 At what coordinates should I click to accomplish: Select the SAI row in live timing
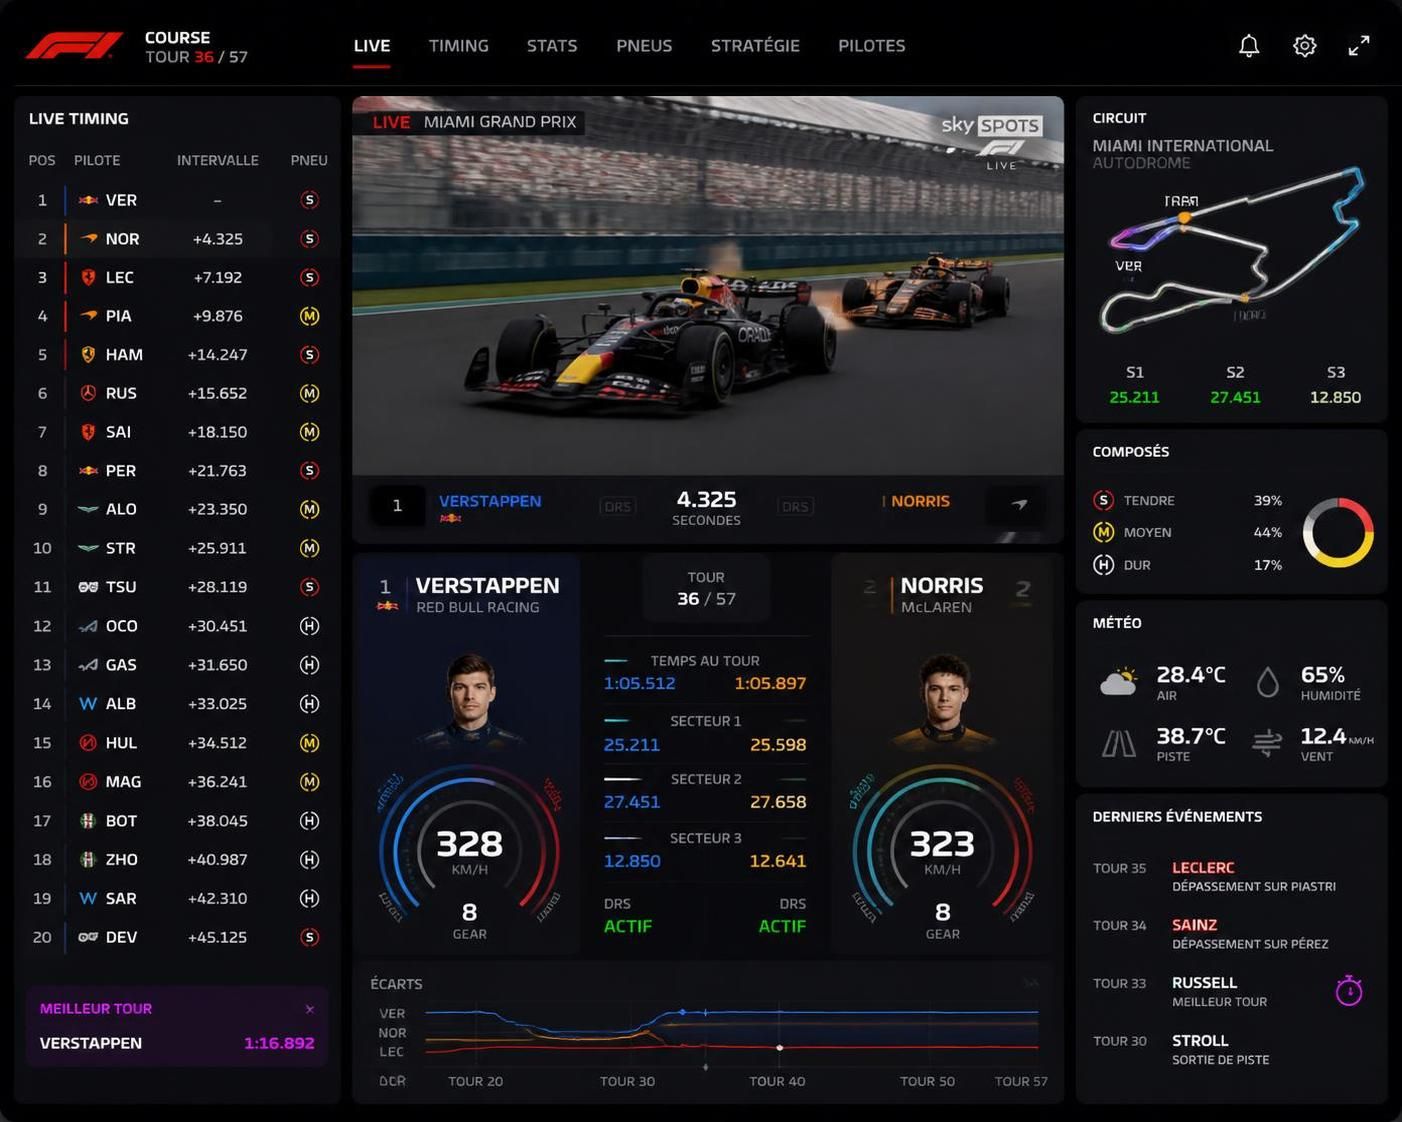177,432
